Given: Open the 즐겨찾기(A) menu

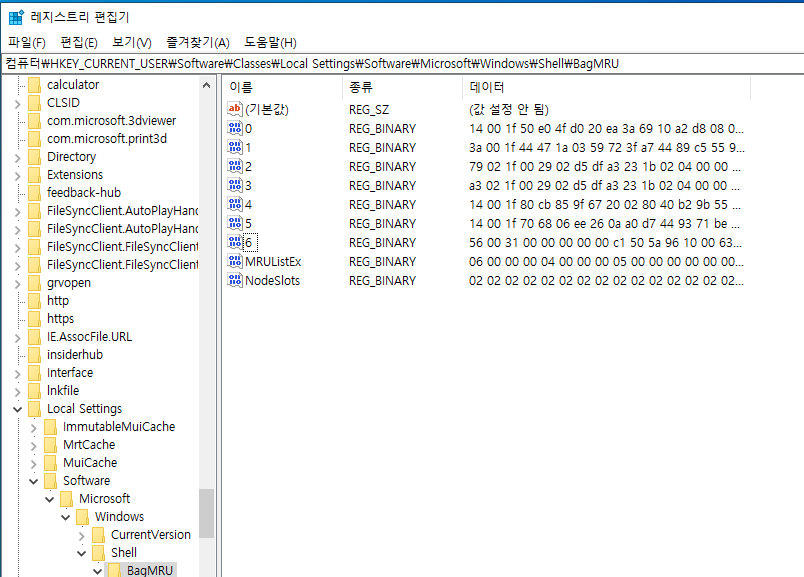Looking at the screenshot, I should pyautogui.click(x=198, y=43).
